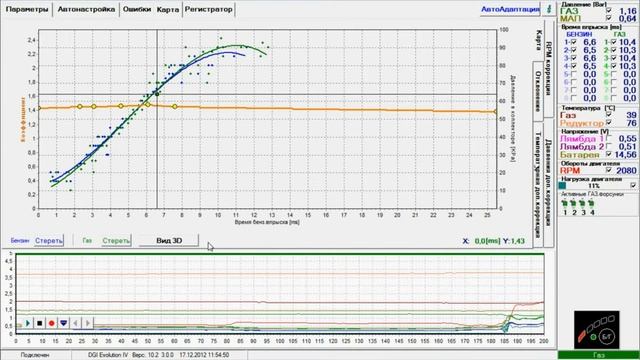Click the Редуктор temperature value 76

click(x=631, y=123)
